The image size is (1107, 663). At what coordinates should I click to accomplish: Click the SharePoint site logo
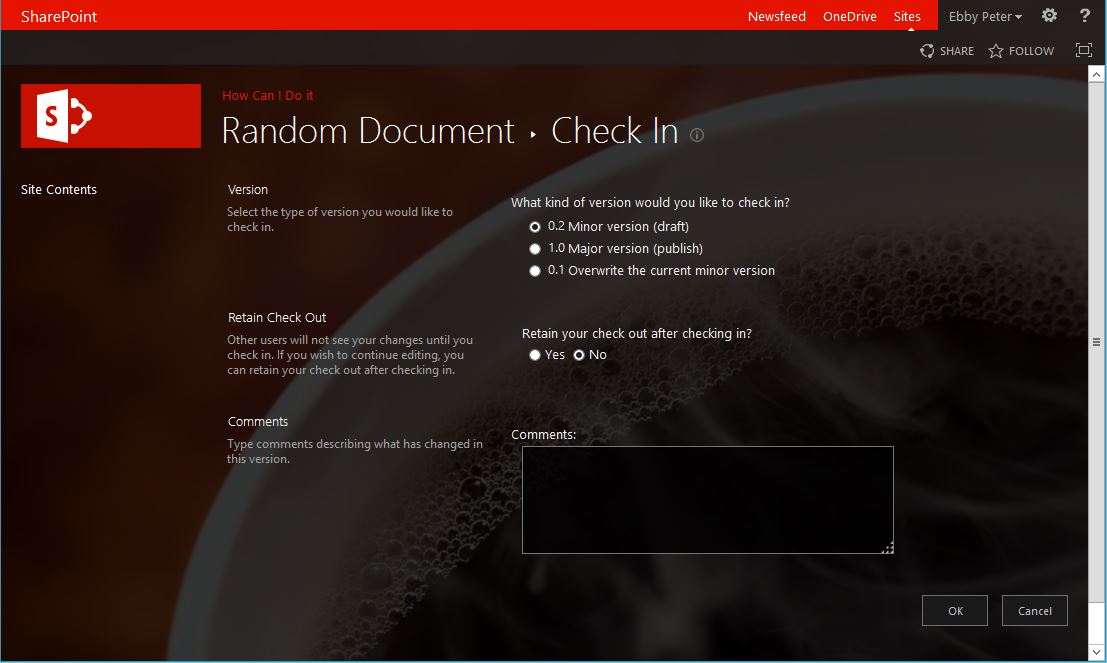[x=110, y=116]
